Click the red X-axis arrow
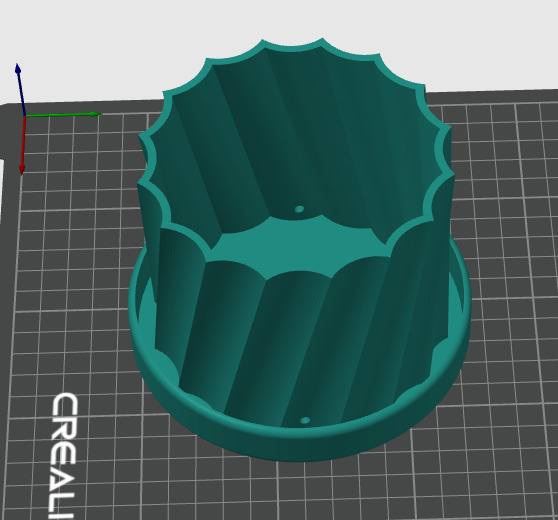The image size is (558, 520). pyautogui.click(x=23, y=146)
